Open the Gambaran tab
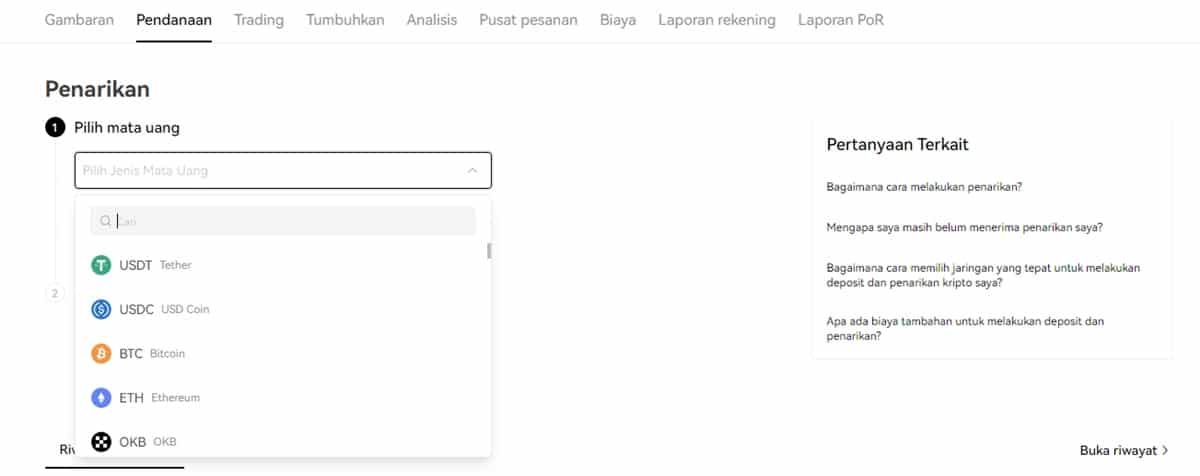Screen dimensions: 1200x476 [79, 20]
